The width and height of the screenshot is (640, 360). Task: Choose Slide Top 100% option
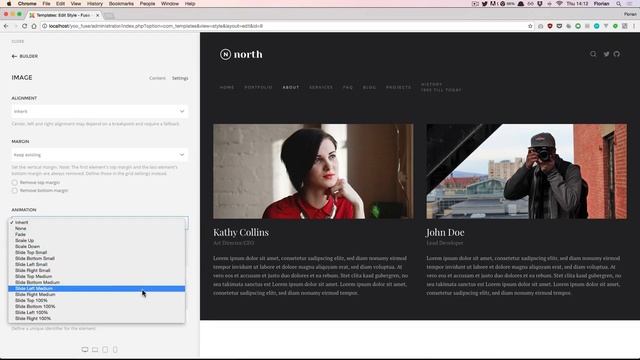(96, 300)
